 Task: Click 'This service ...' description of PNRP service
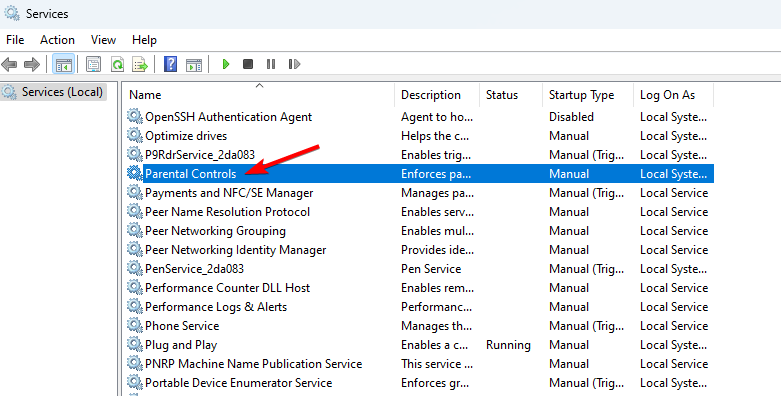click(x=437, y=364)
